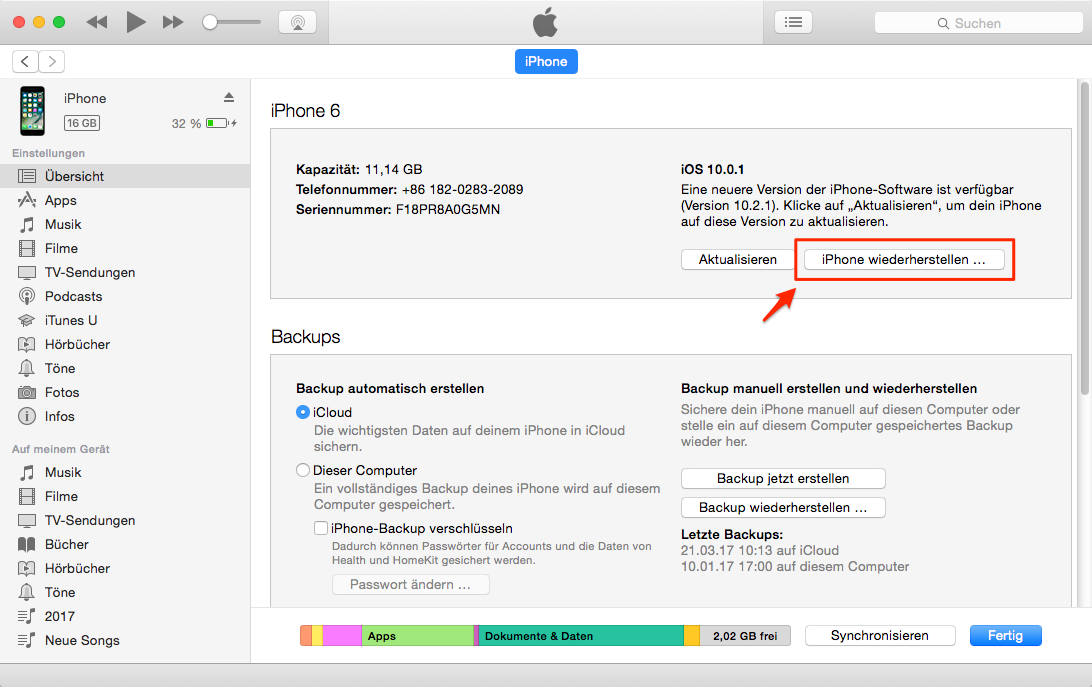Open the 2017 playlist
Screen dimensions: 1092x687
(x=125, y=617)
